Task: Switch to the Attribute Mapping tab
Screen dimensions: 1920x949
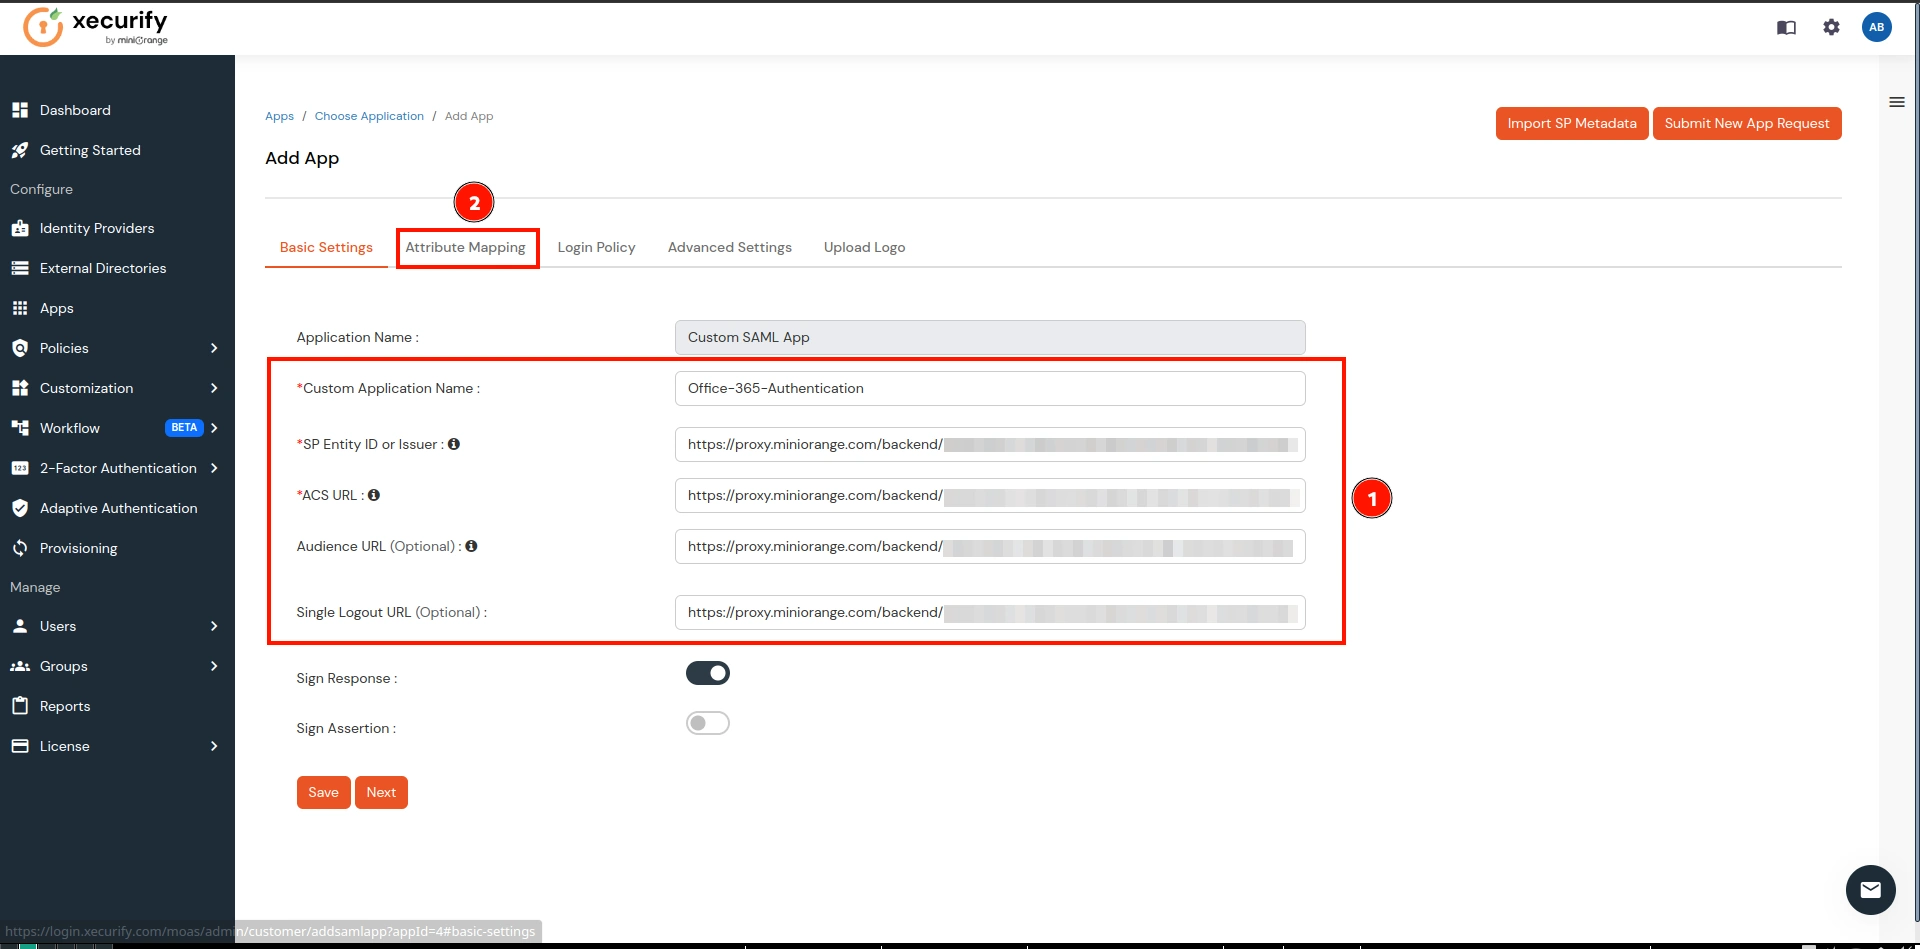Action: (x=466, y=247)
